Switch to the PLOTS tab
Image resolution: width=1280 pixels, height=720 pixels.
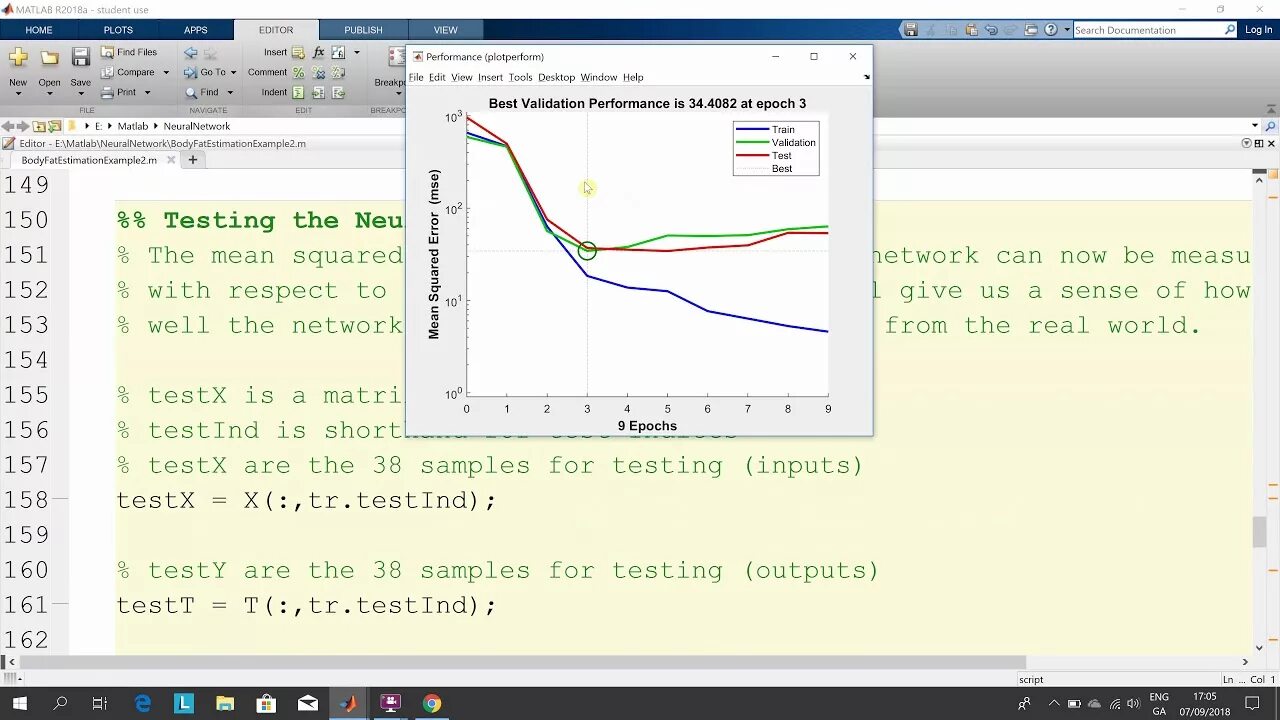[118, 30]
